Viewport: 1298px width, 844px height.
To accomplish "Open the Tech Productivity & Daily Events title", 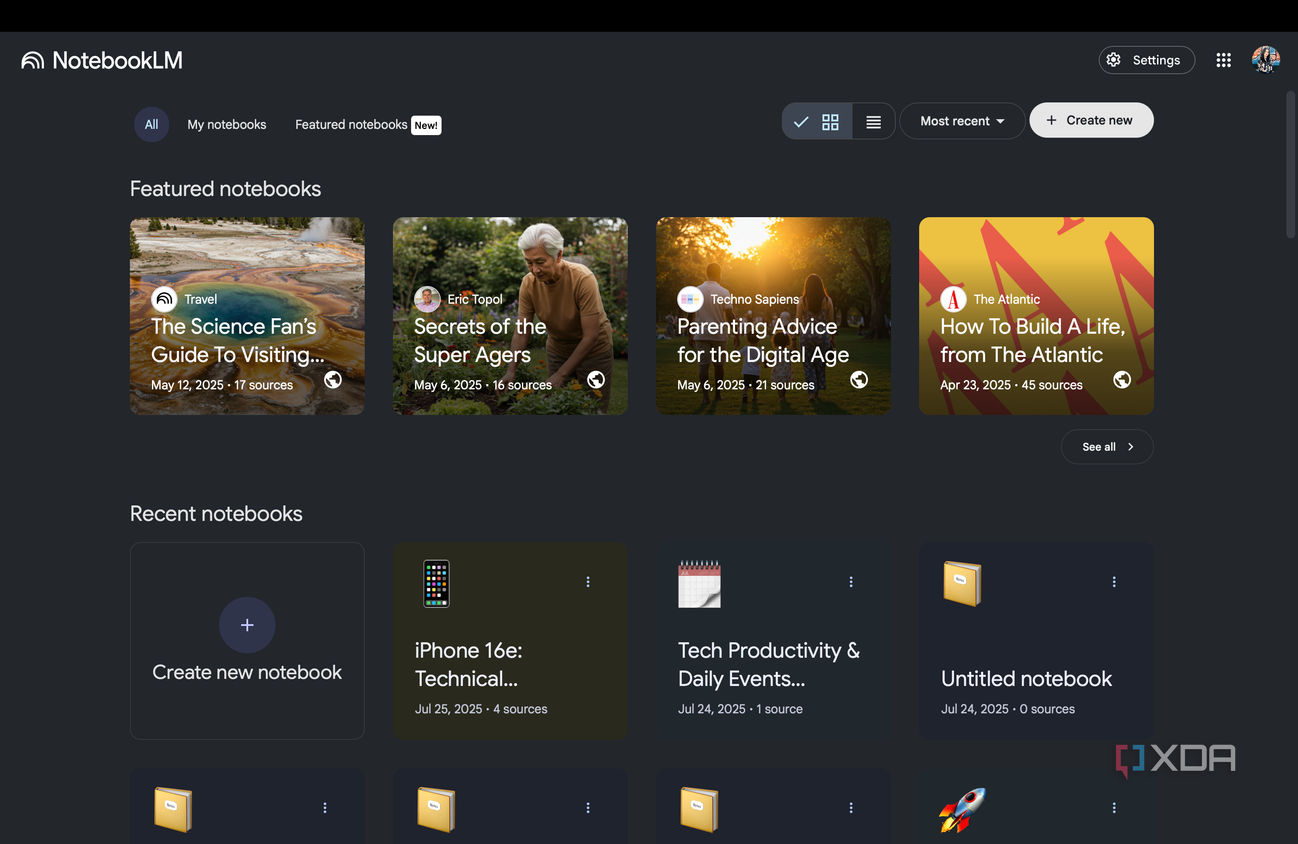I will click(x=768, y=664).
